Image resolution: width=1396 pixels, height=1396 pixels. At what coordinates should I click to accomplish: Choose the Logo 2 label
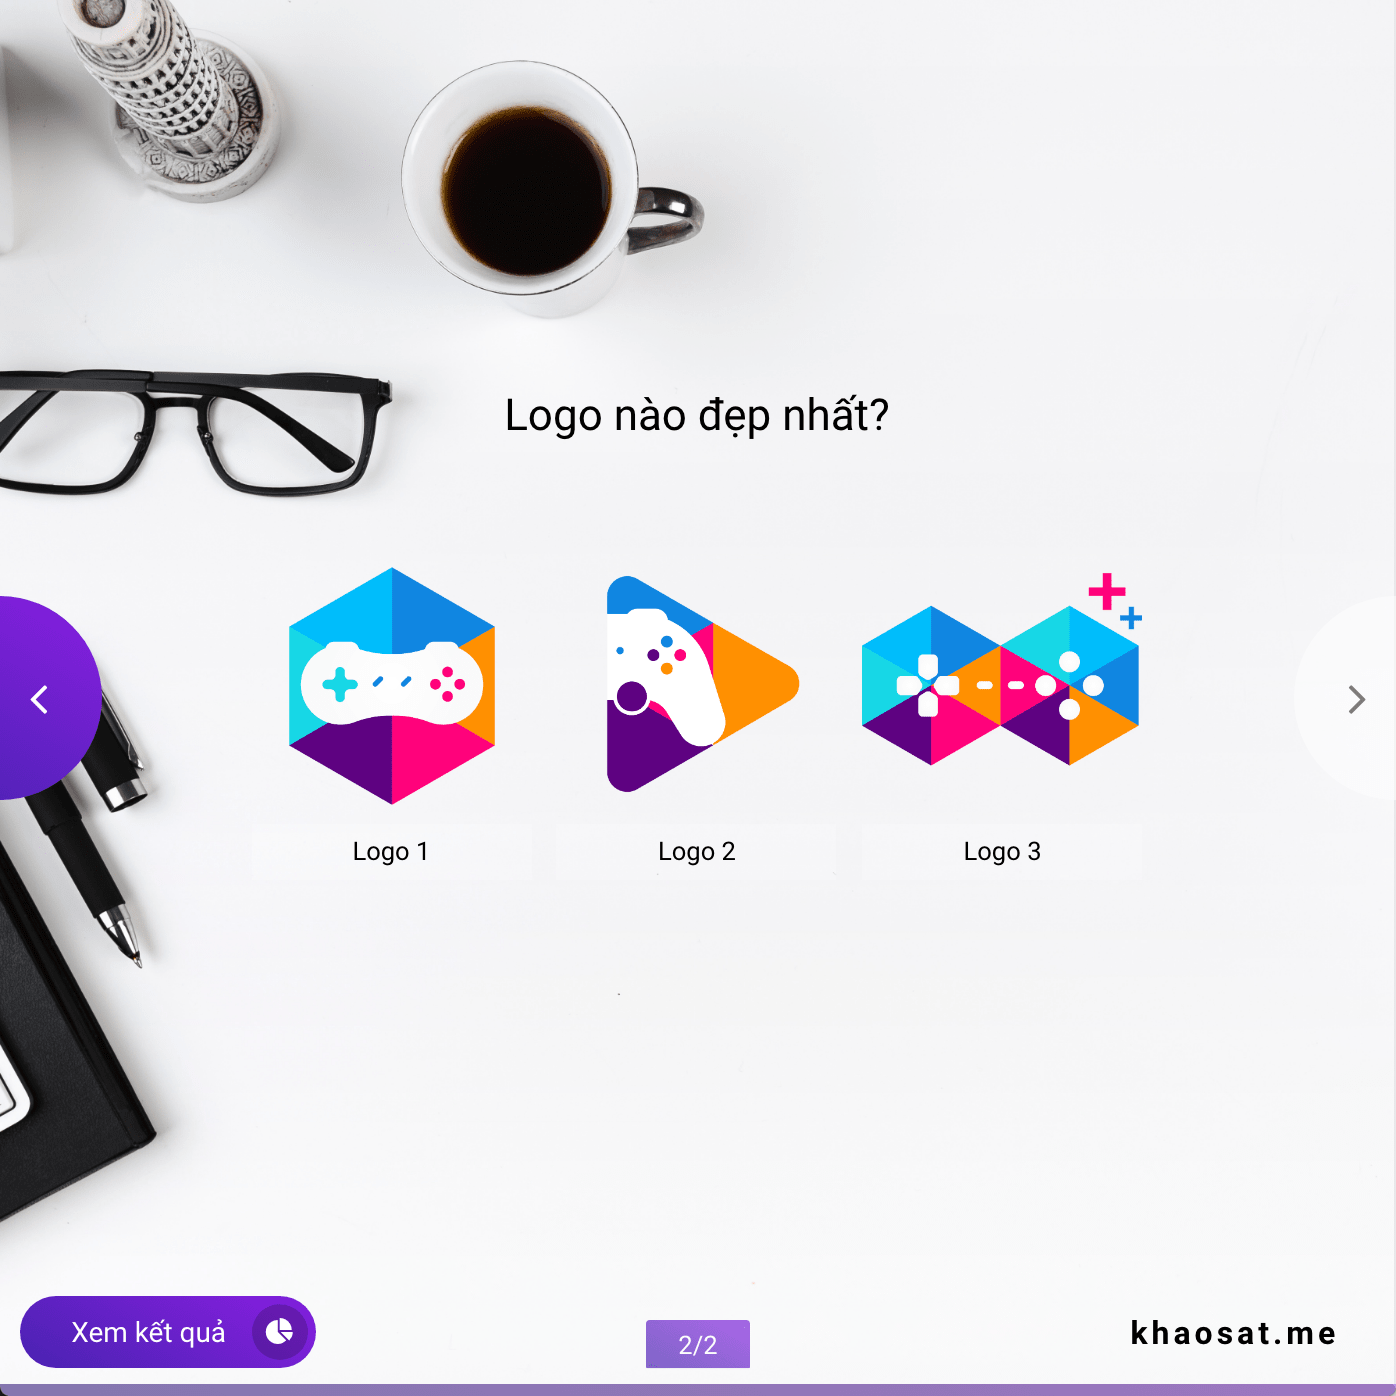pyautogui.click(x=696, y=851)
